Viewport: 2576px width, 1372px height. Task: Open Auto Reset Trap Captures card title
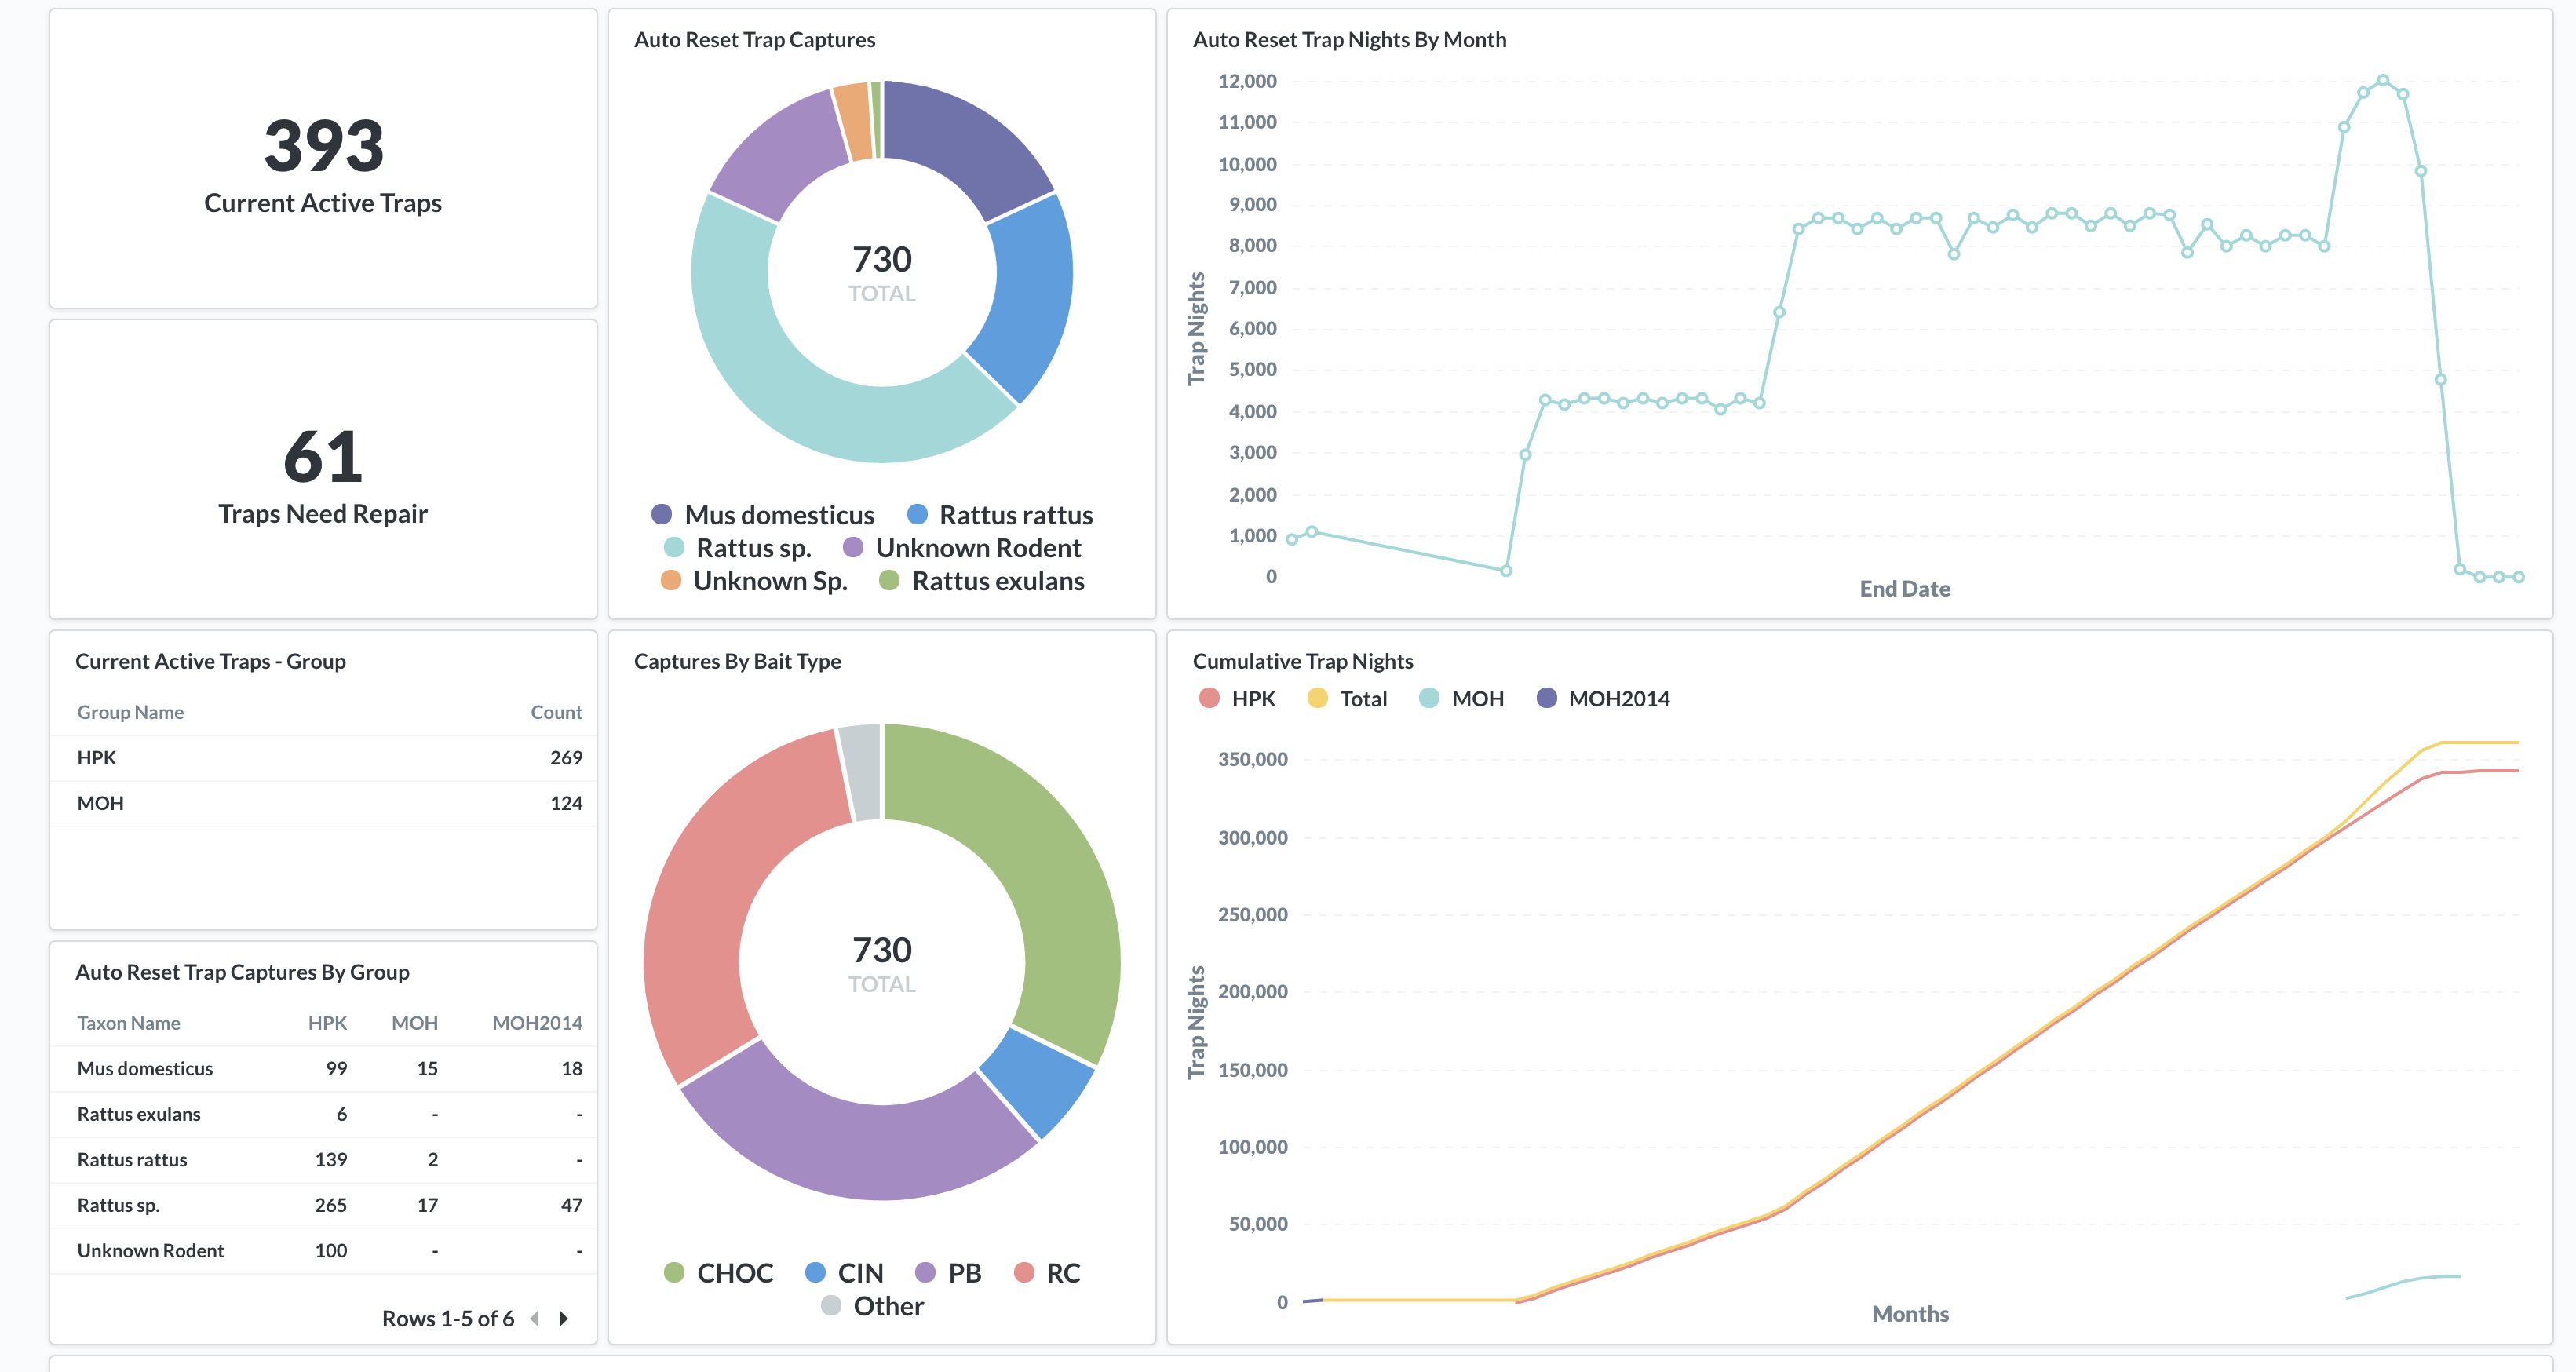tap(754, 40)
